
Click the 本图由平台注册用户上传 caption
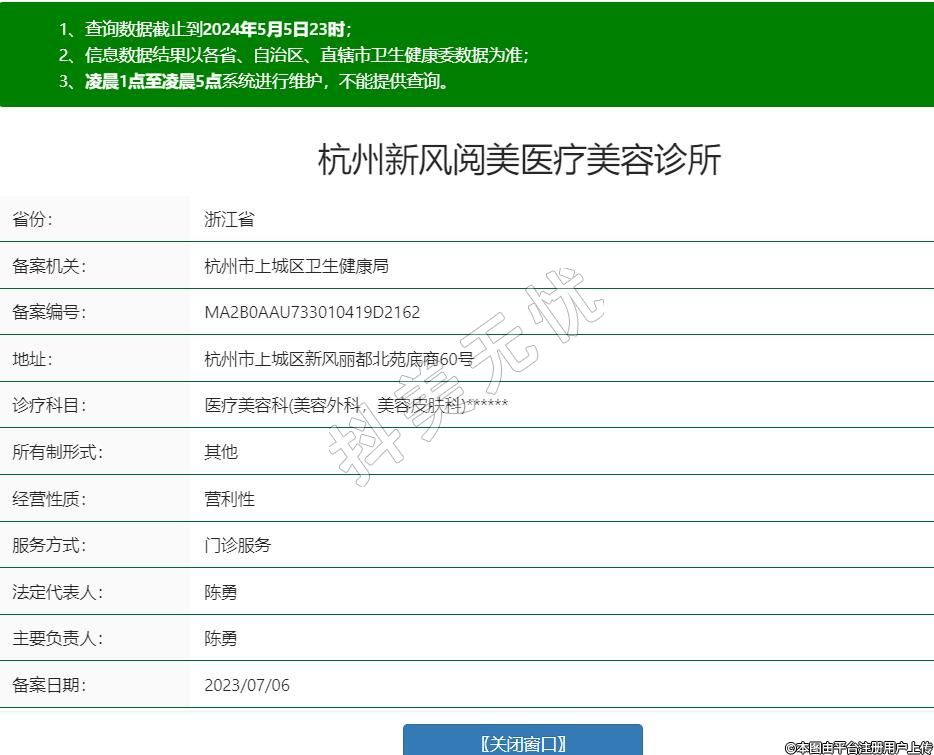pos(858,747)
